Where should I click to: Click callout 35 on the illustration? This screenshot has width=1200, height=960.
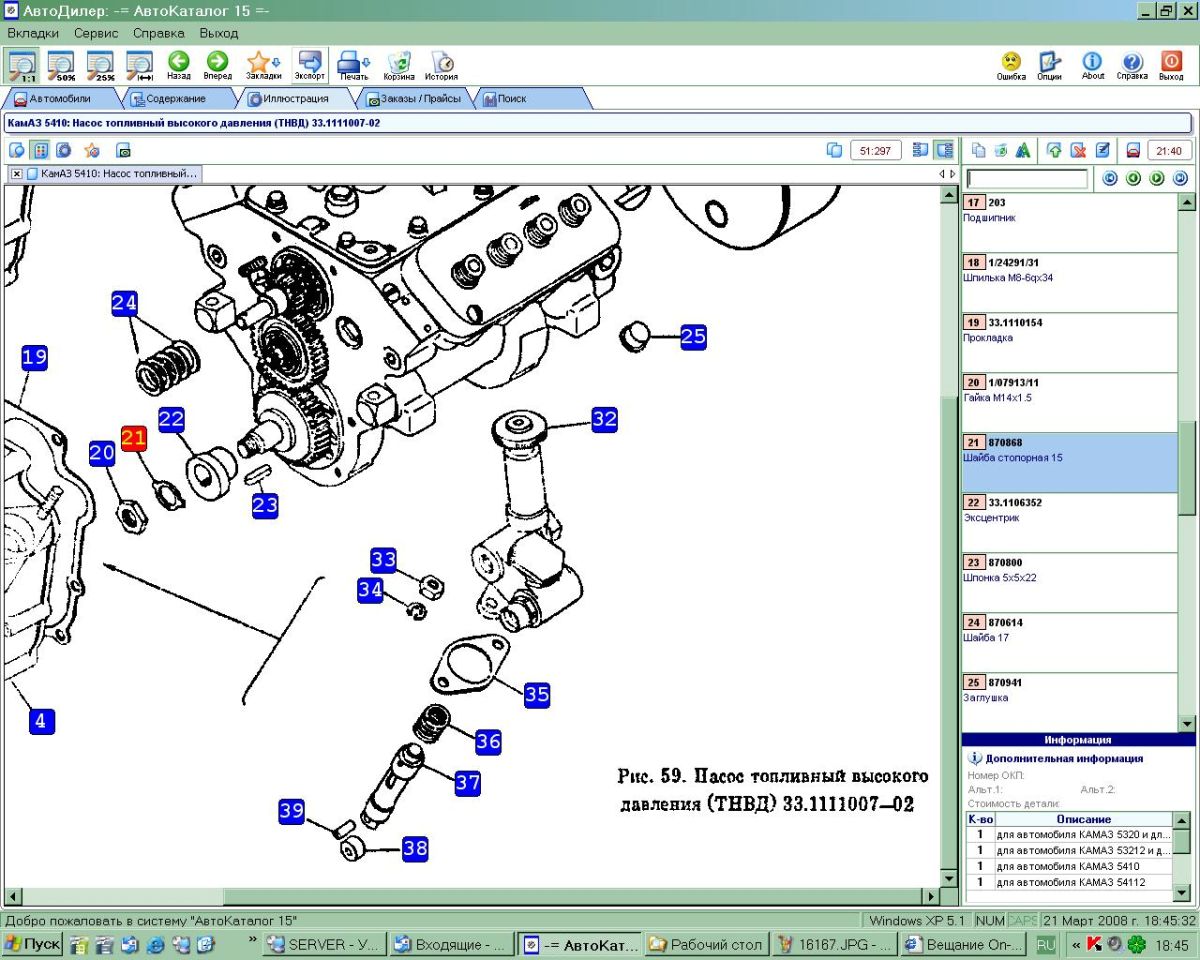point(537,694)
